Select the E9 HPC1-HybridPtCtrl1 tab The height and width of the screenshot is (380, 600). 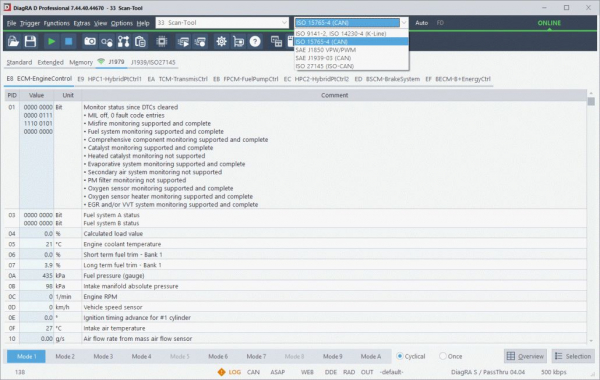[109, 79]
